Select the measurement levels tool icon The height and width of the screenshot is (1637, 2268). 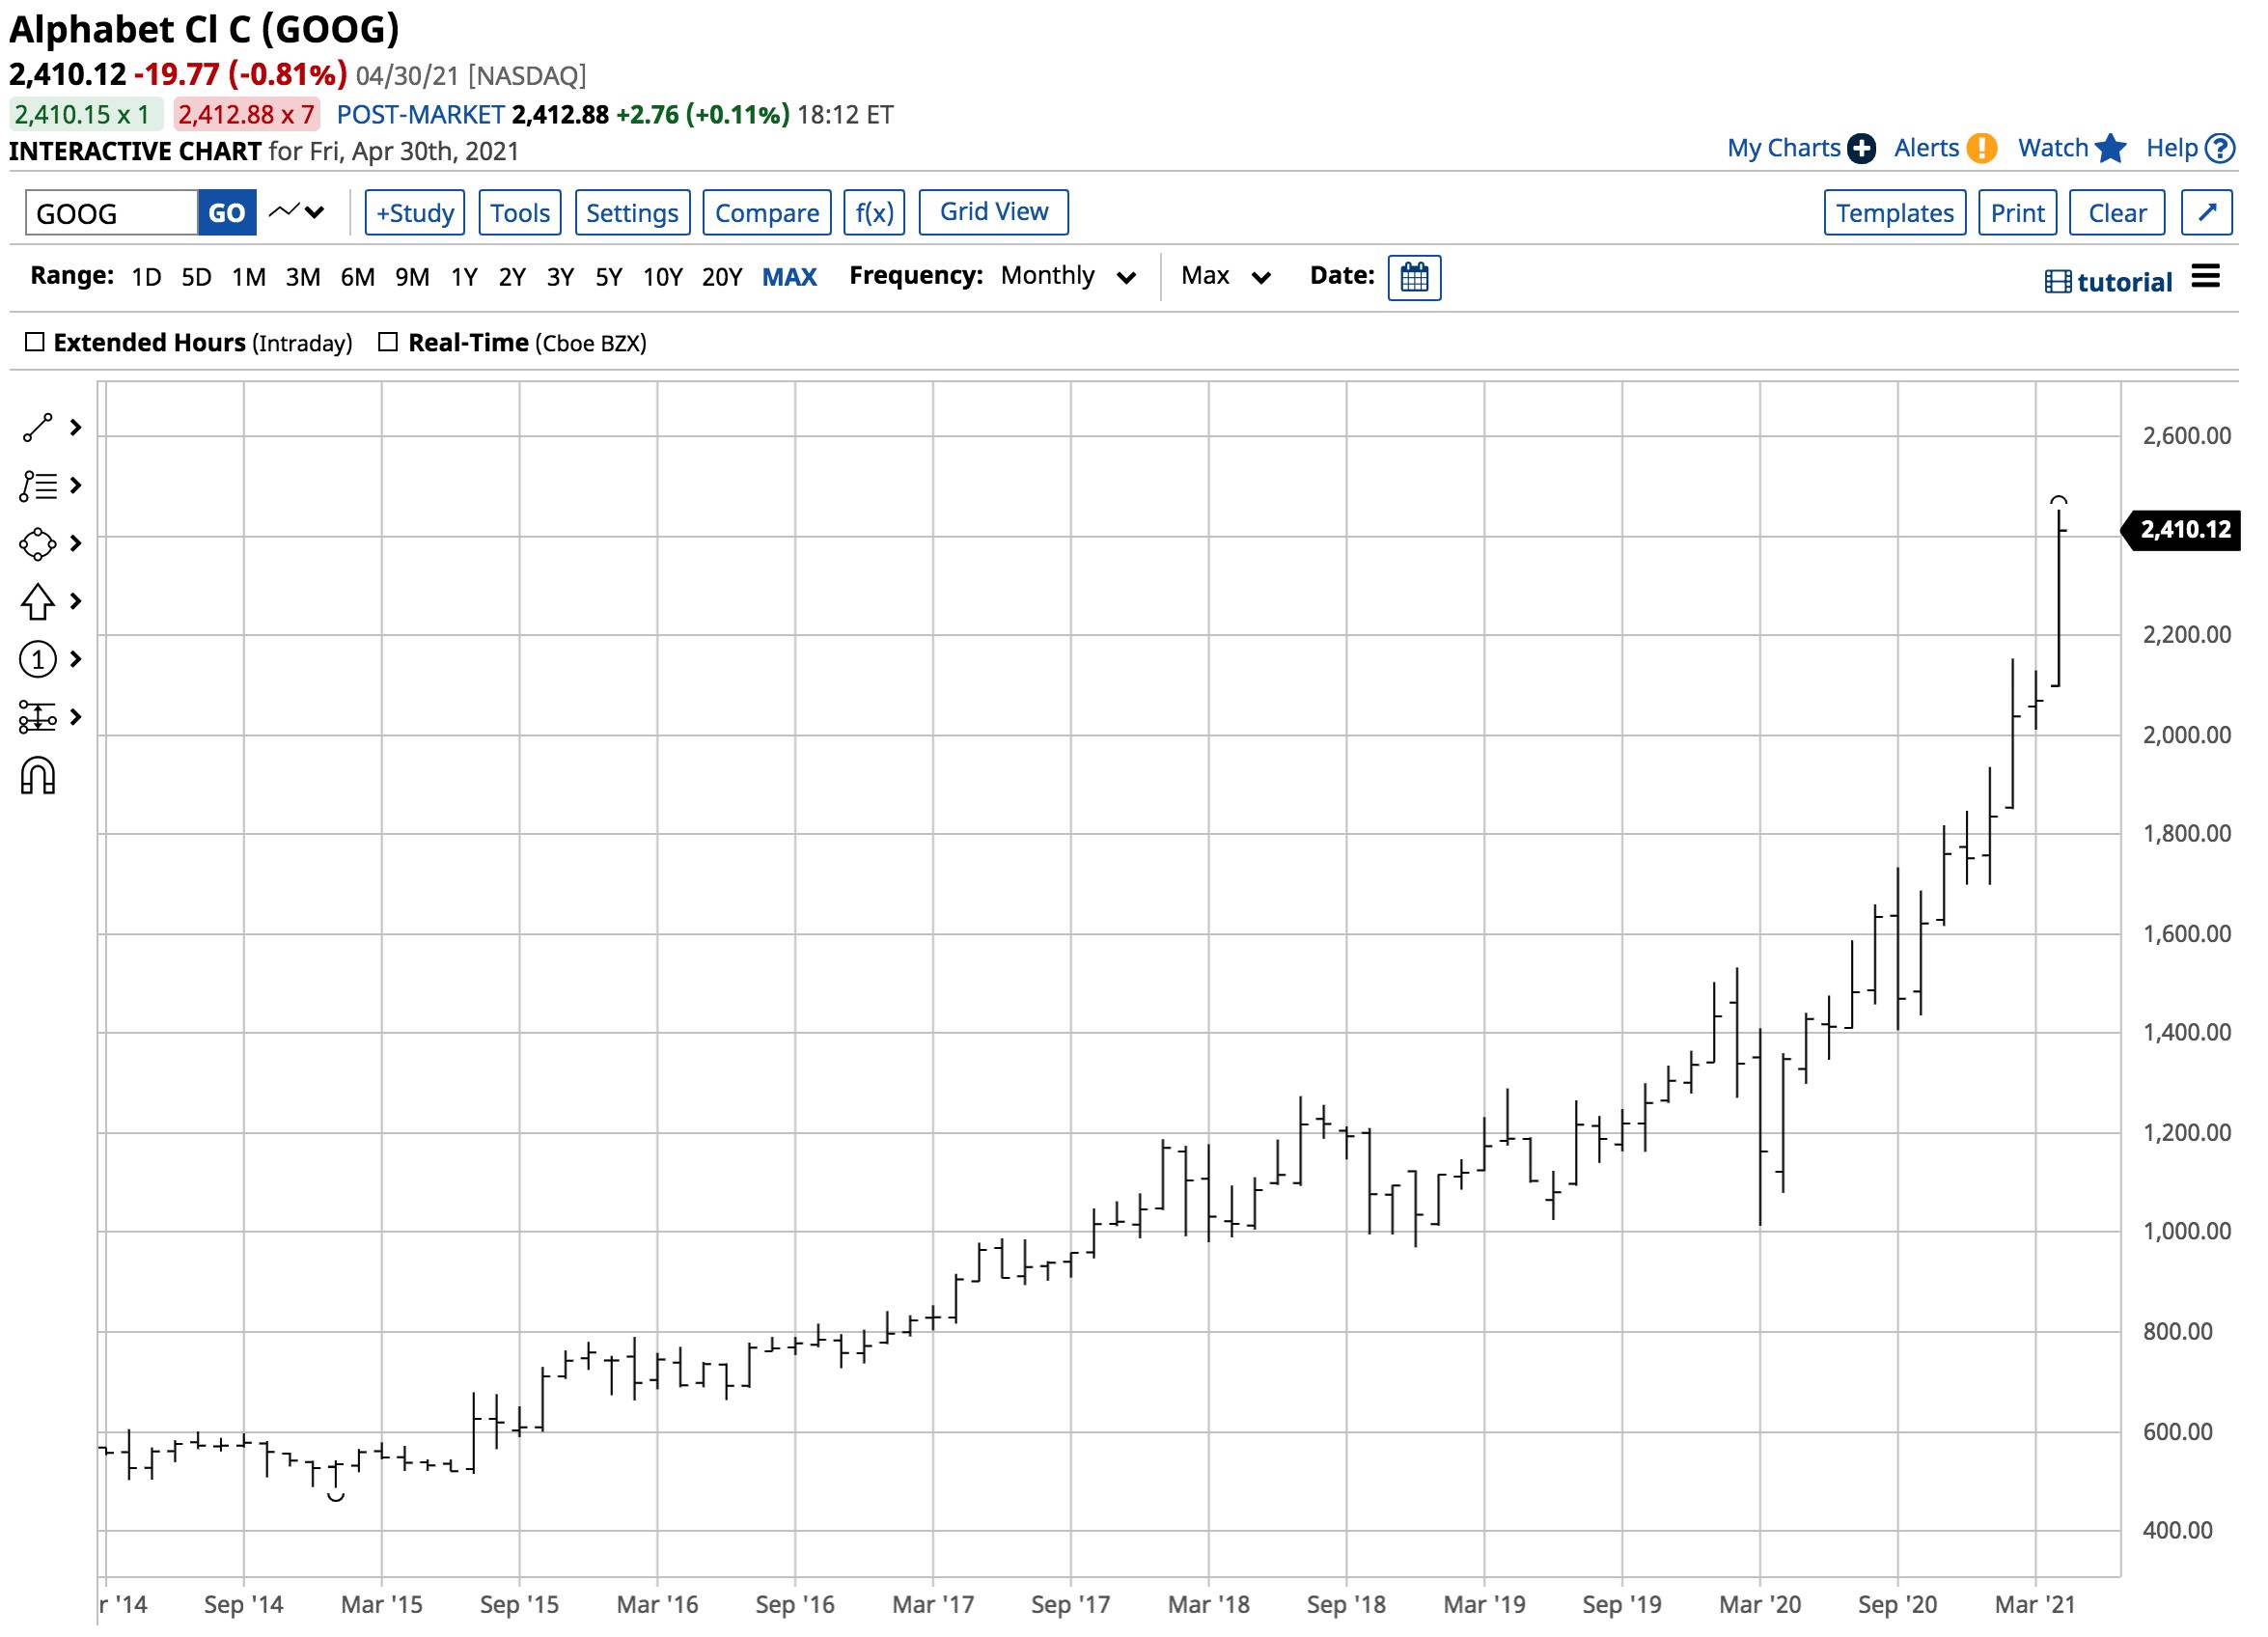pyautogui.click(x=38, y=719)
